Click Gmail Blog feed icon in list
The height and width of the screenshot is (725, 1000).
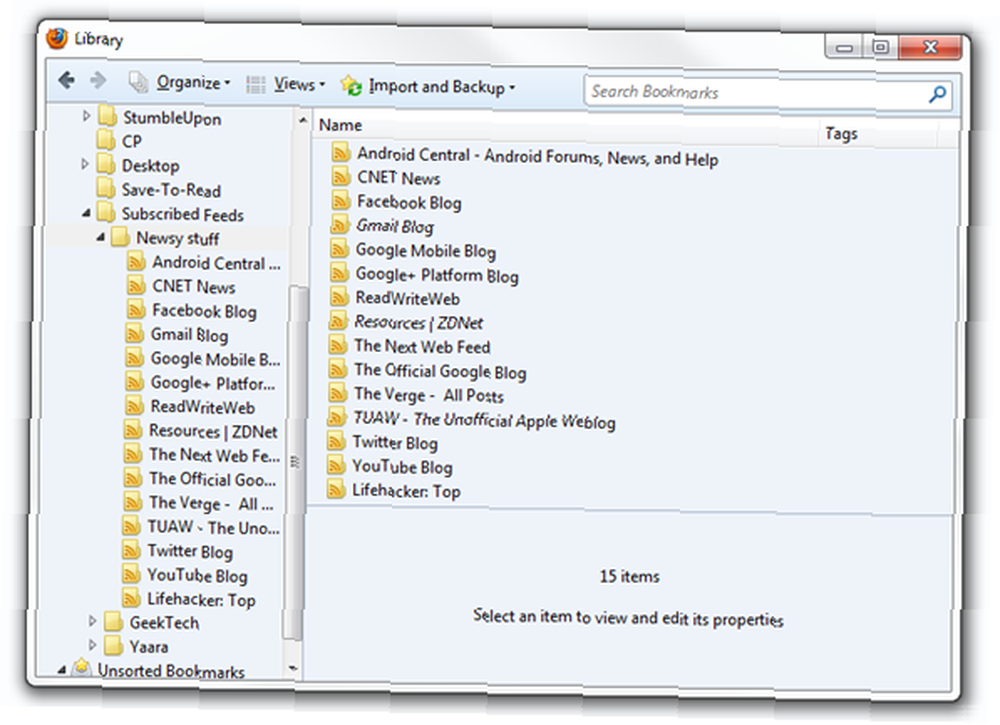340,225
